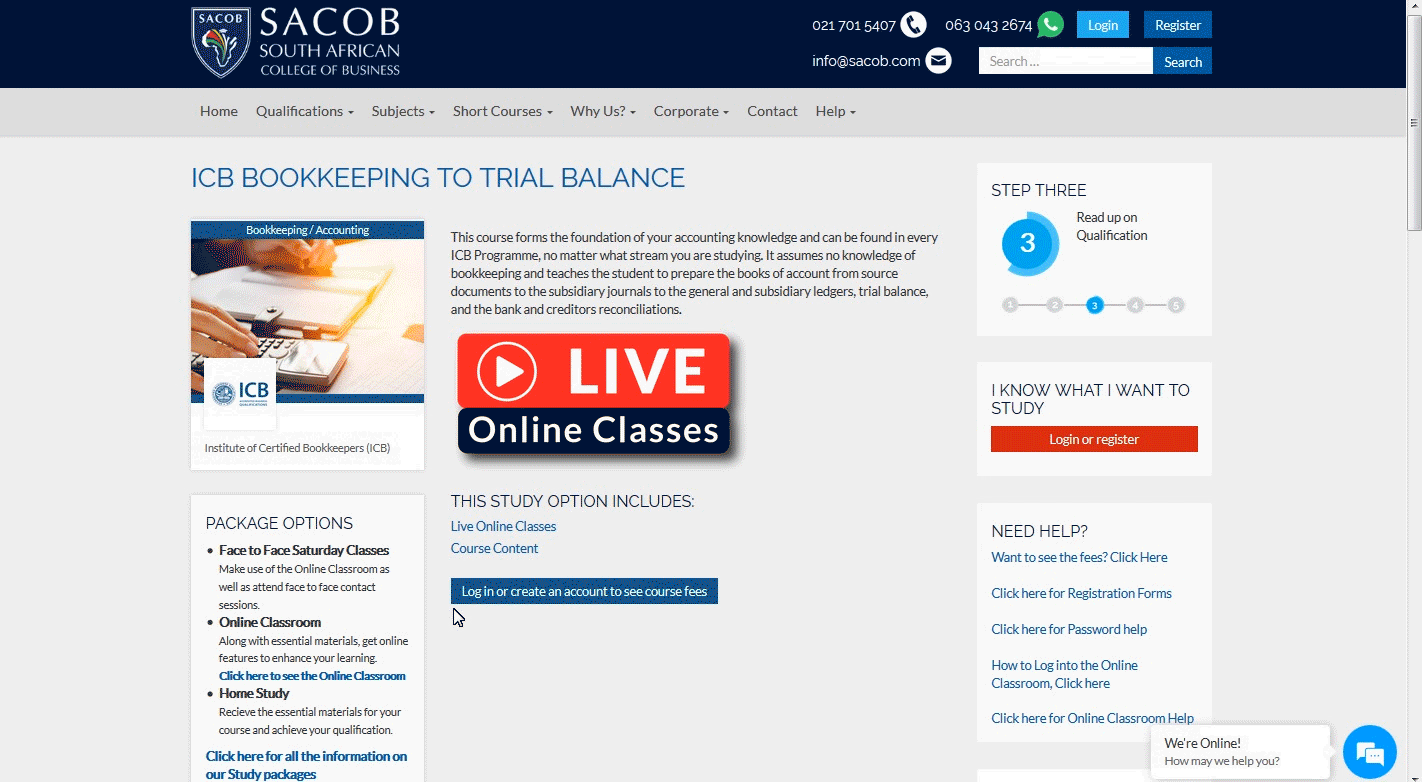
Task: Click Face to Face Saturday Classes text
Action: pyautogui.click(x=304, y=550)
